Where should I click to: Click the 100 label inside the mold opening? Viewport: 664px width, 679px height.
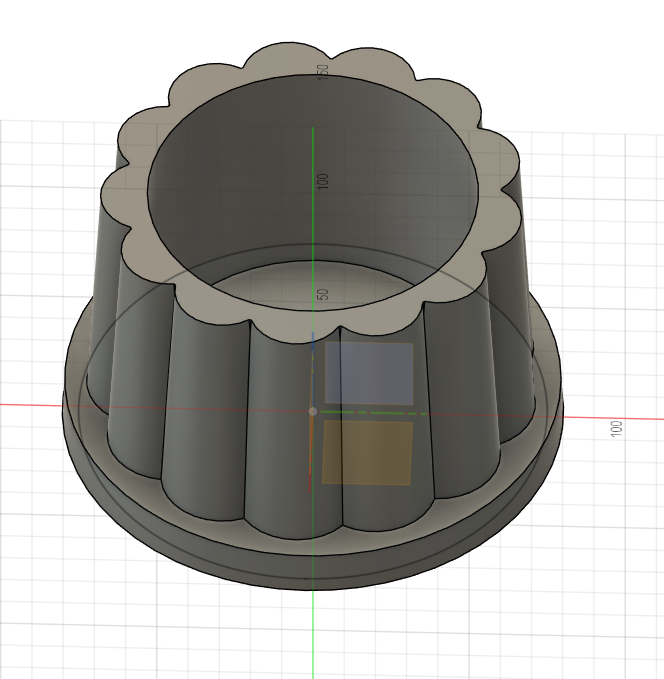[323, 181]
